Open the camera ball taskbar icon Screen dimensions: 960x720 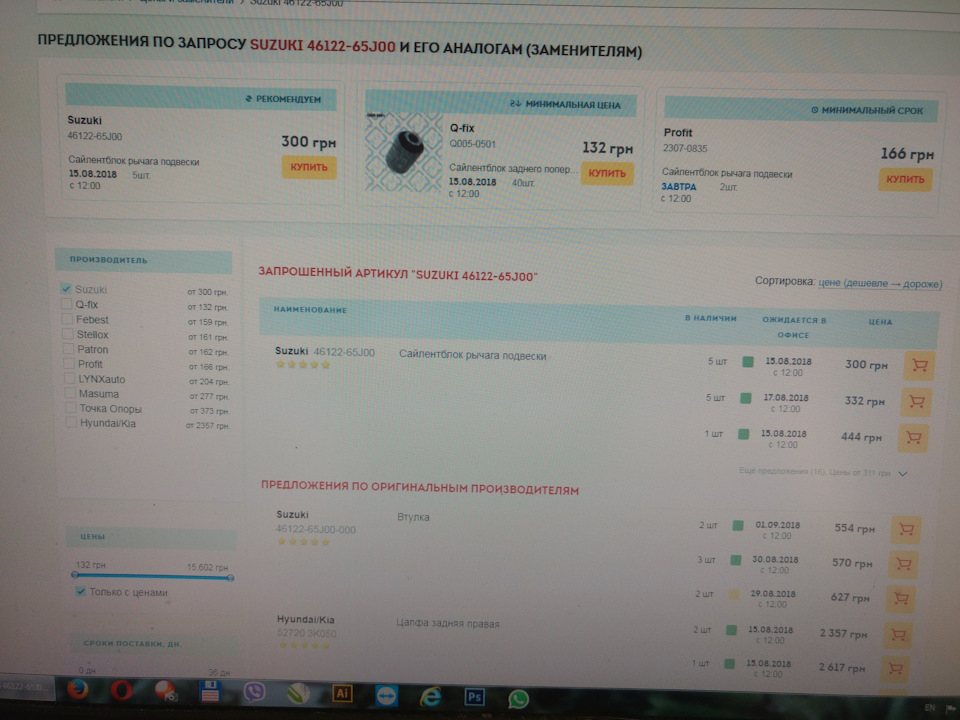click(166, 691)
